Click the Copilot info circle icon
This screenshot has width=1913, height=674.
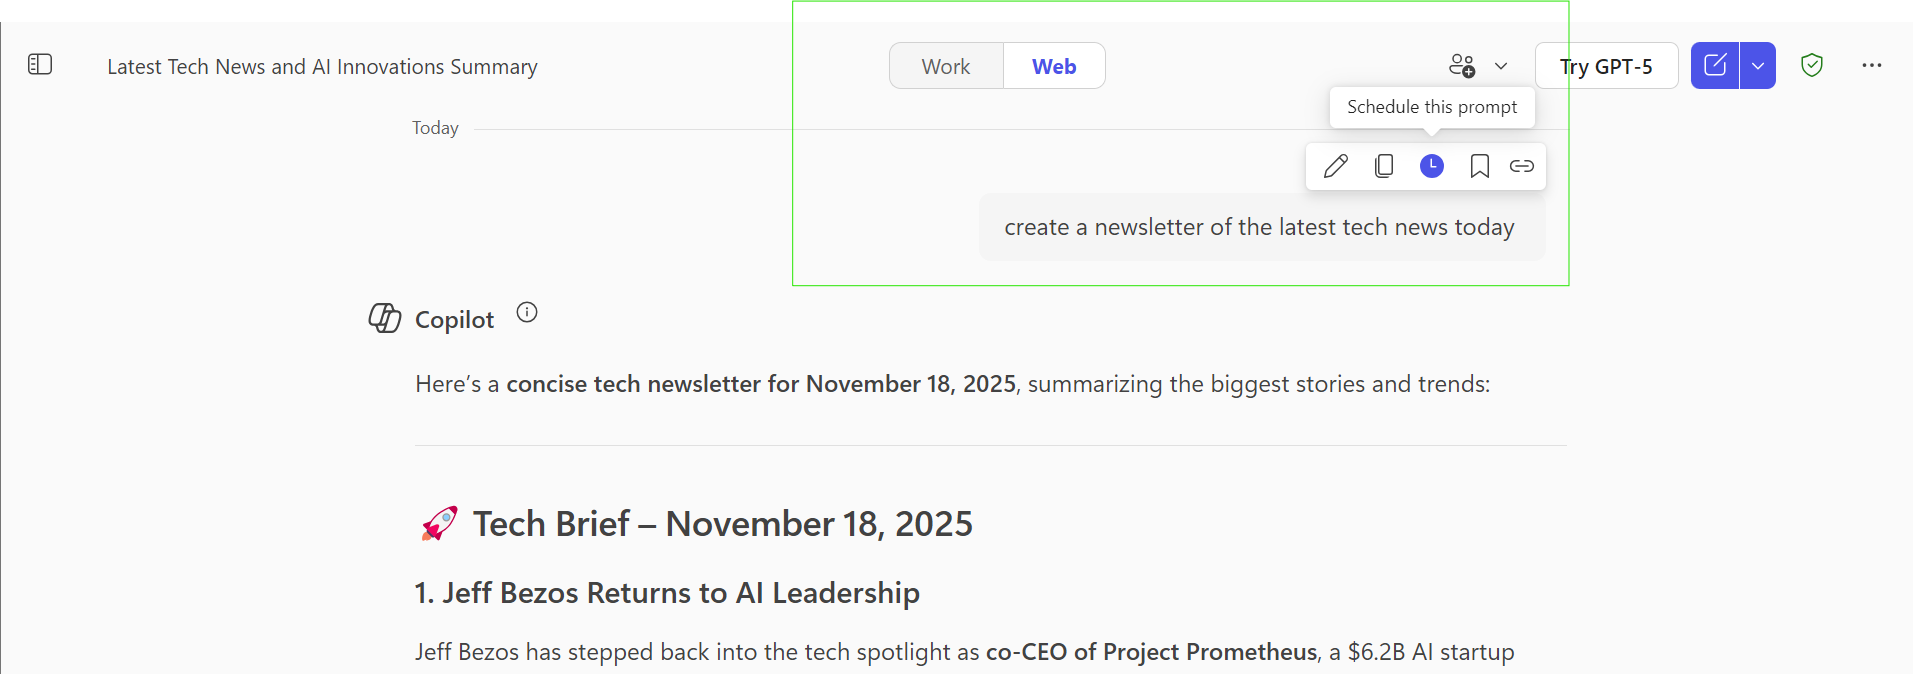click(x=527, y=312)
